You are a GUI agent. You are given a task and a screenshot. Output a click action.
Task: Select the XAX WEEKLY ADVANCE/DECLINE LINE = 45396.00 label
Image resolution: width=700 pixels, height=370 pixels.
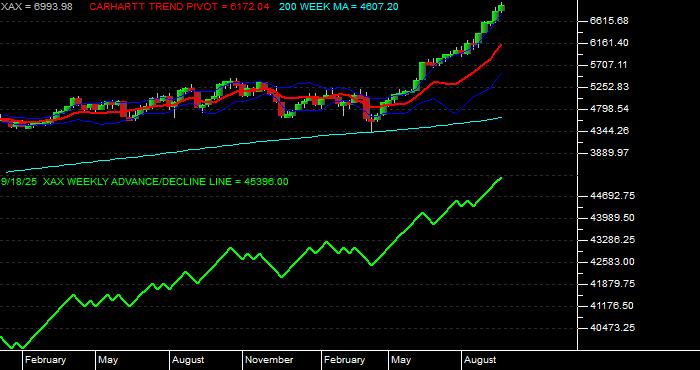[x=166, y=182]
